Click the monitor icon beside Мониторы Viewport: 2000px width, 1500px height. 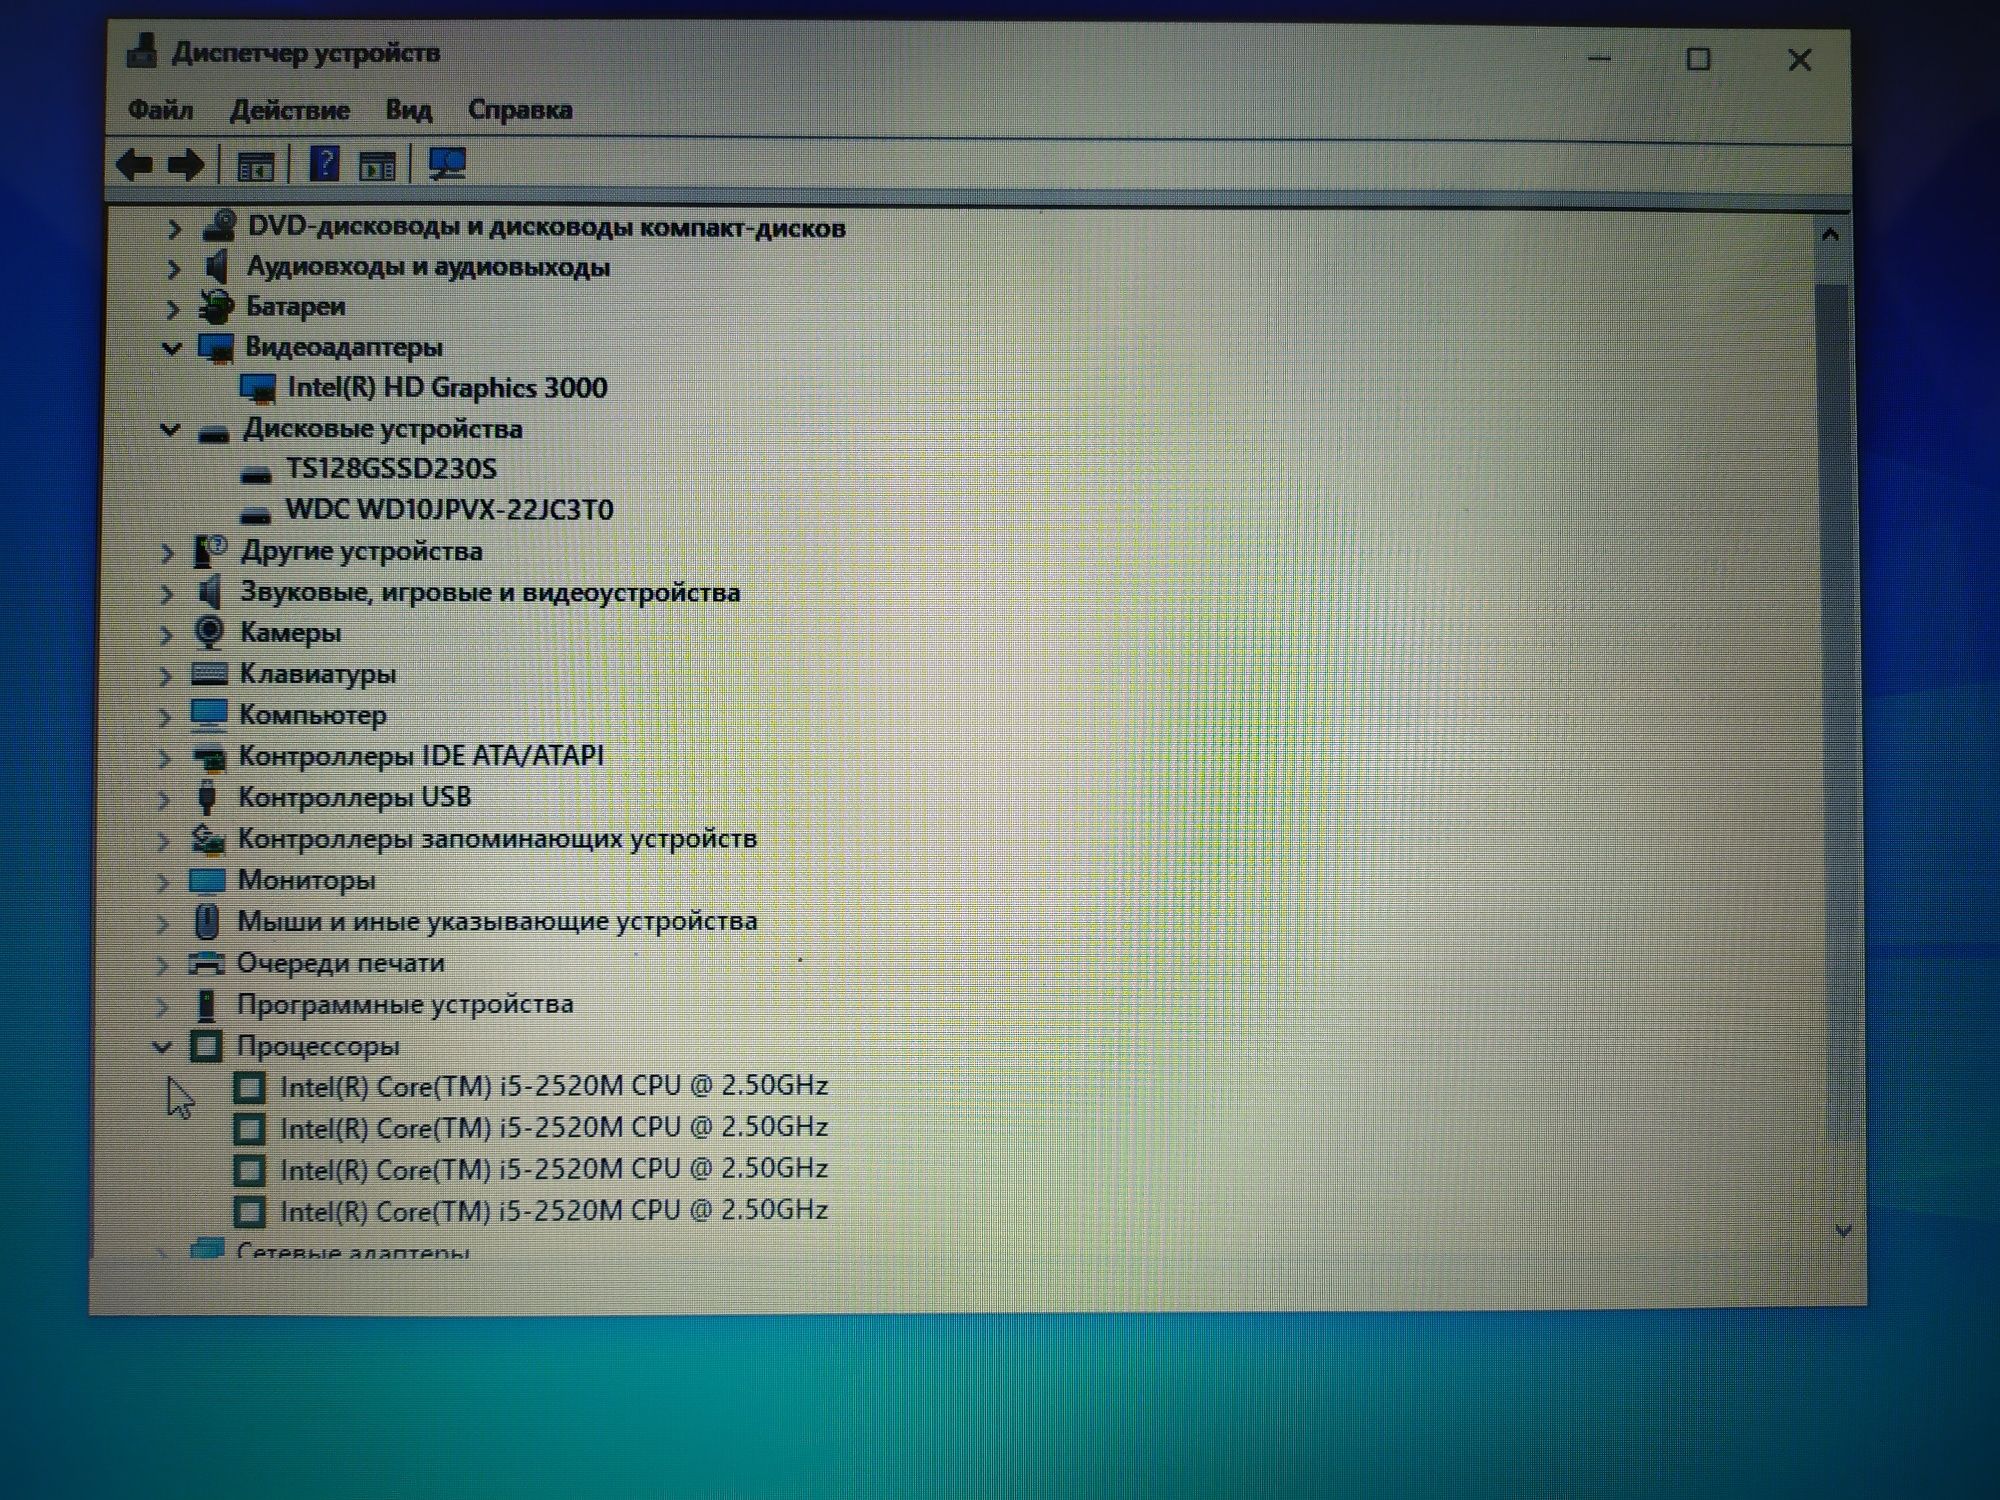pyautogui.click(x=207, y=880)
